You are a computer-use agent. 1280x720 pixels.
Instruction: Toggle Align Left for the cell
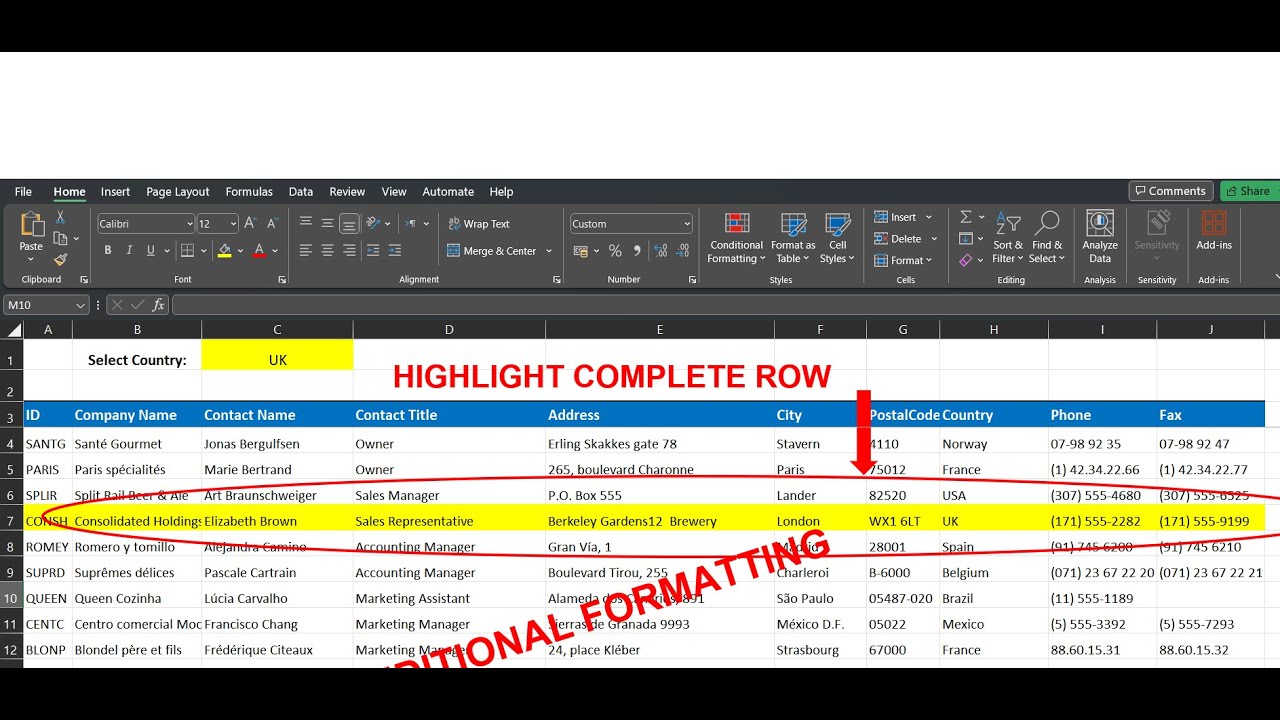(306, 251)
